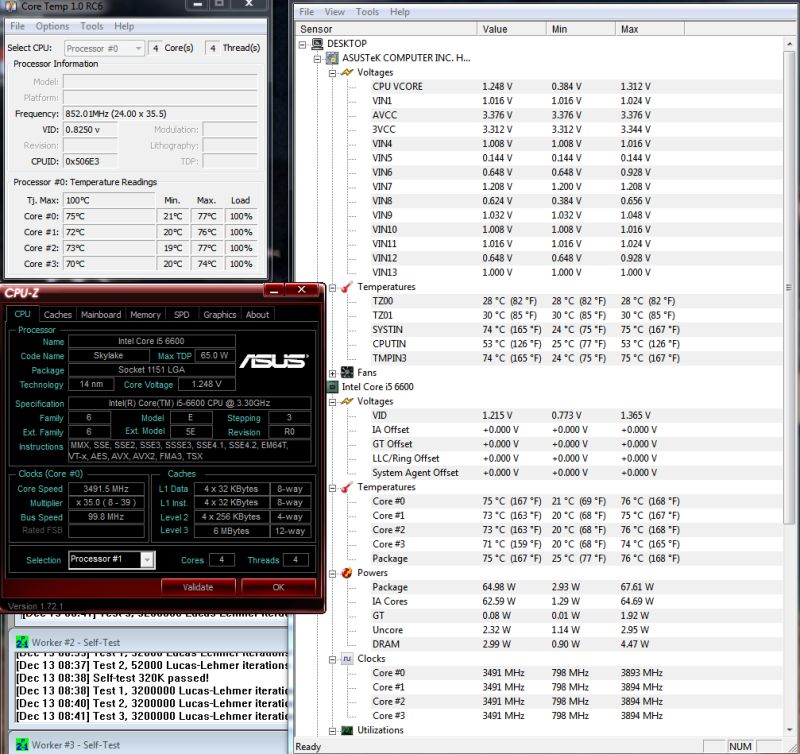800x754 pixels.
Task: Click the NUM indicator in status bar
Action: [x=740, y=746]
